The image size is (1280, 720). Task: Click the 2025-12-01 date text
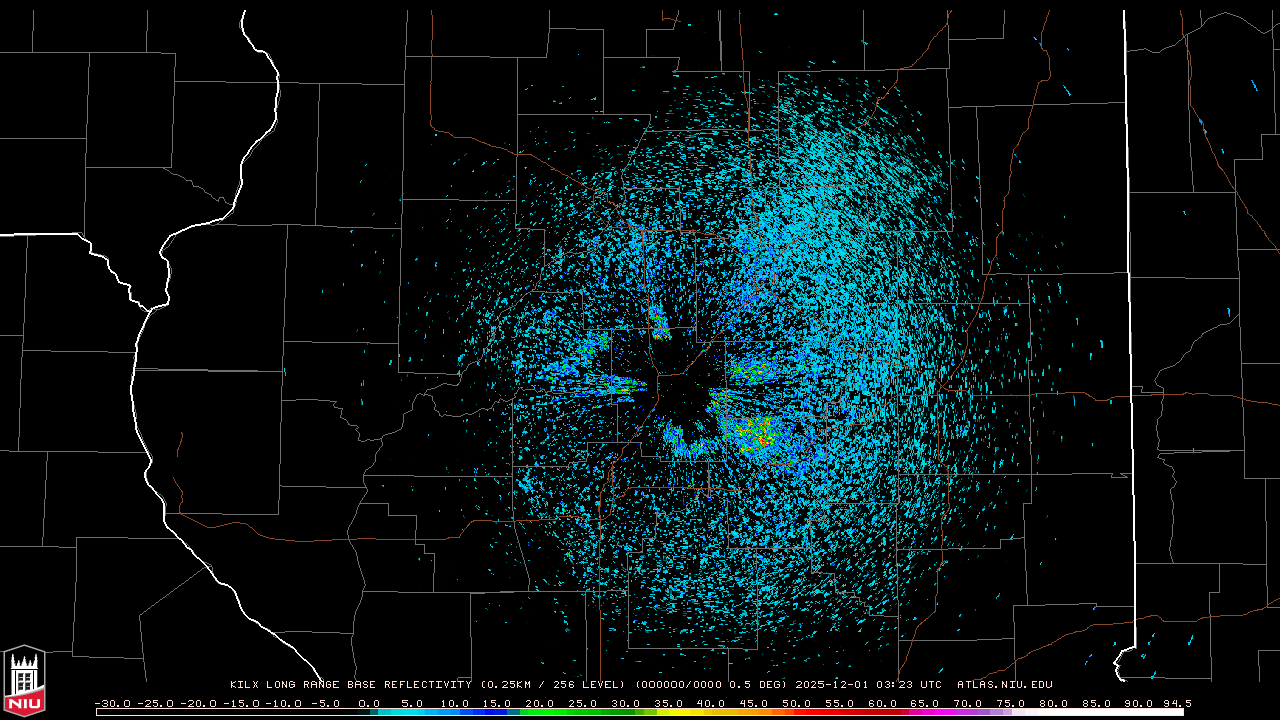coord(834,685)
